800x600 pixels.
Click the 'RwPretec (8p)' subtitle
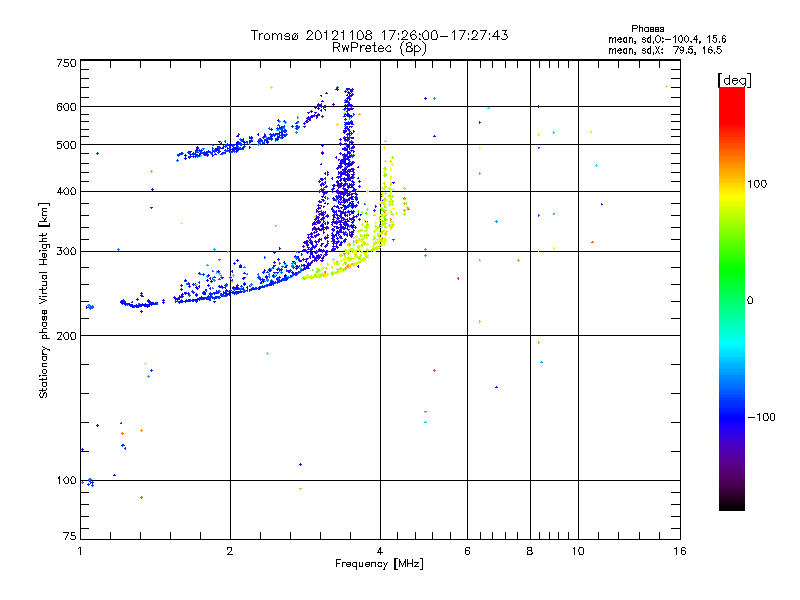click(379, 48)
